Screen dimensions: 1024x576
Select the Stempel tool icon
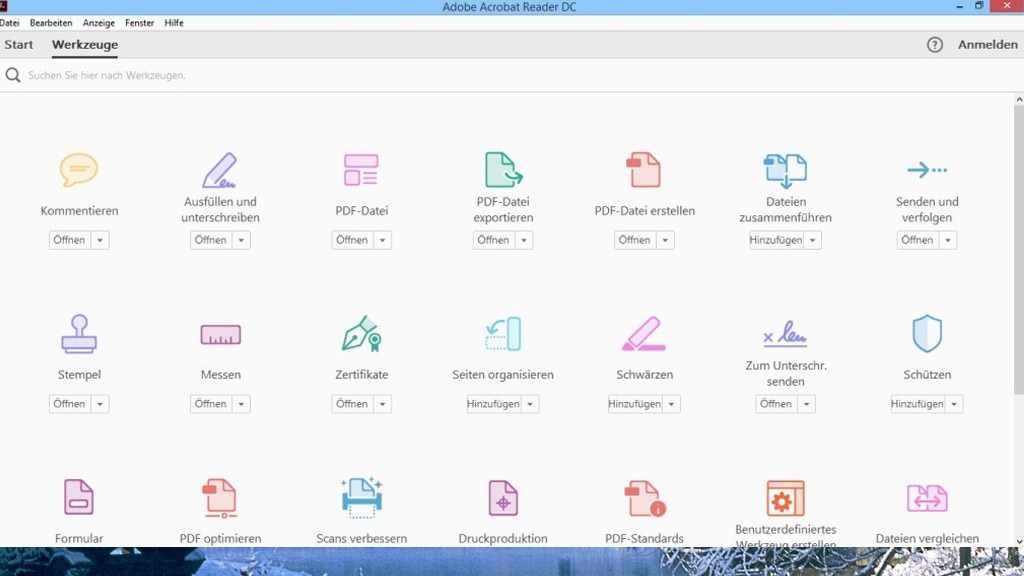pos(79,335)
